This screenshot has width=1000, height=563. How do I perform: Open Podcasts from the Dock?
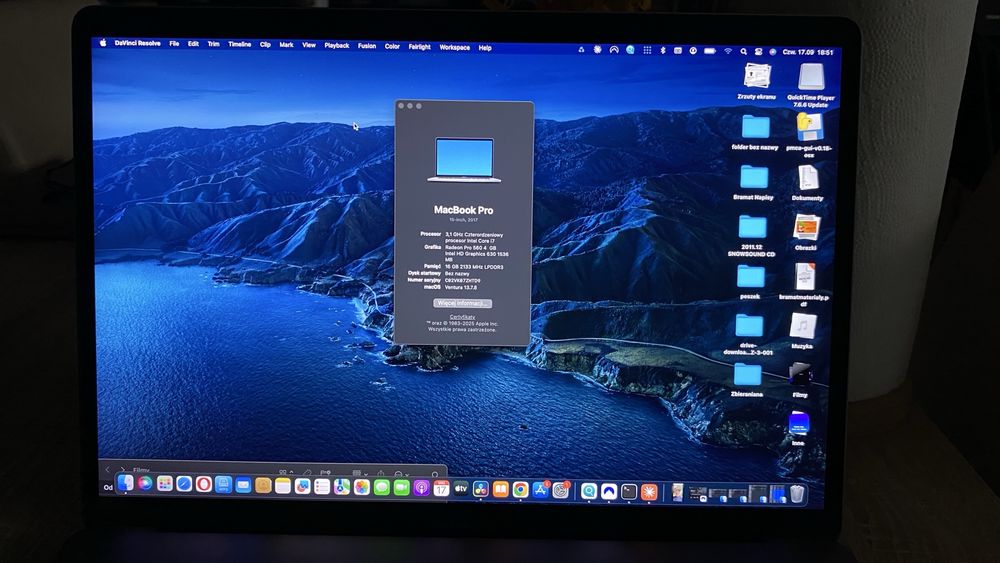[x=421, y=488]
